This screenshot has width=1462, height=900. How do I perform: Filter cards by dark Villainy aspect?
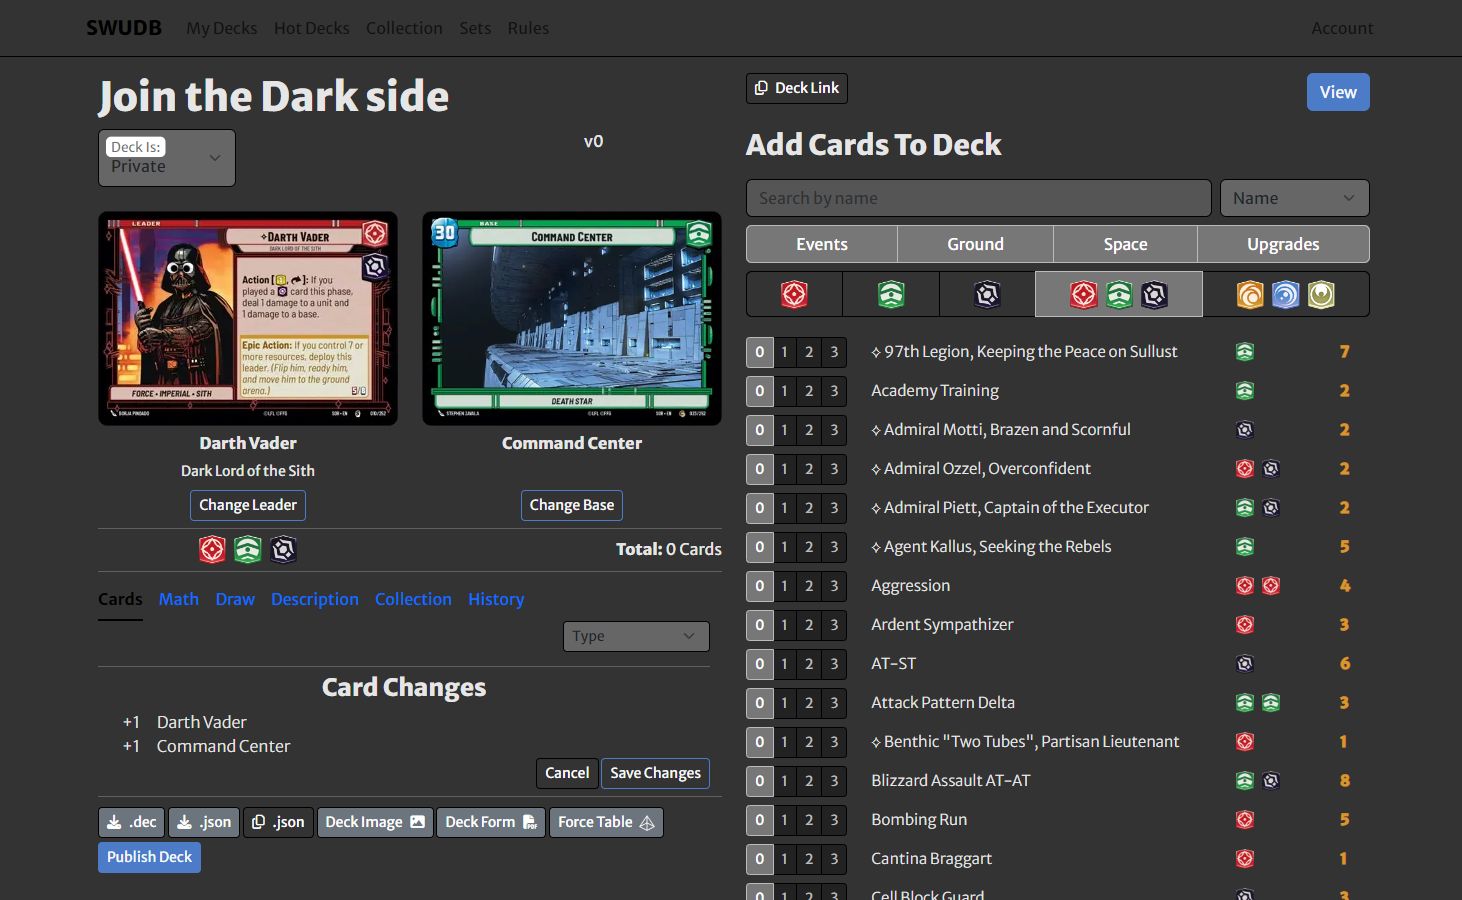click(x=987, y=294)
